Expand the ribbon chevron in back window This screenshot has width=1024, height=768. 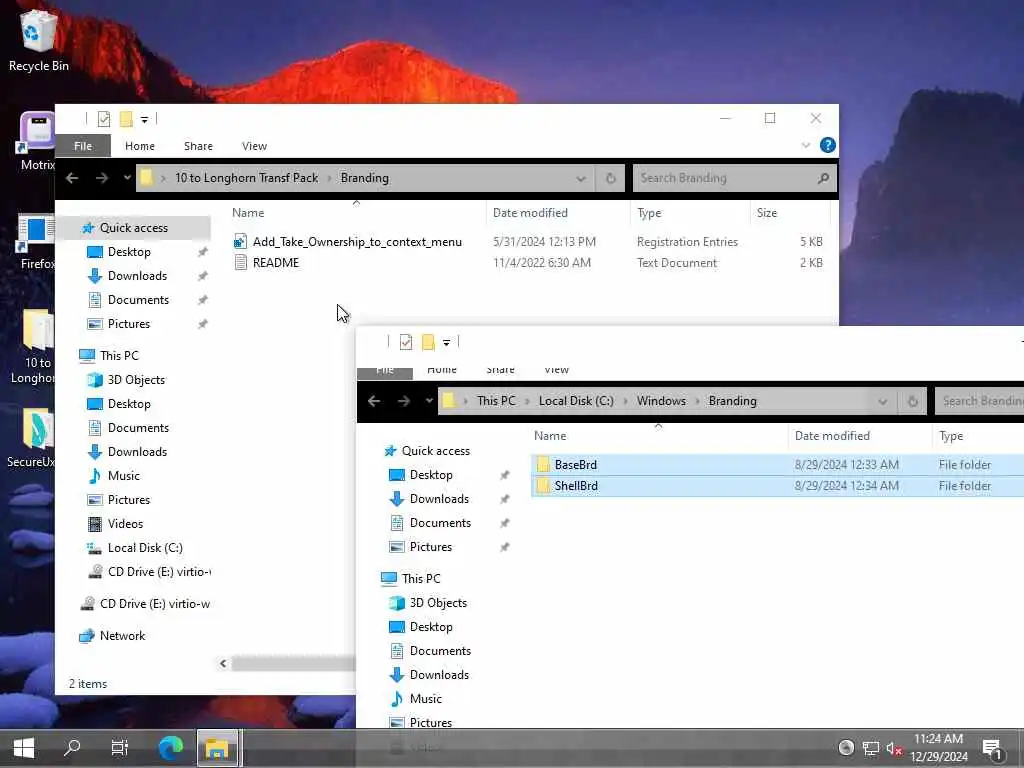click(806, 146)
